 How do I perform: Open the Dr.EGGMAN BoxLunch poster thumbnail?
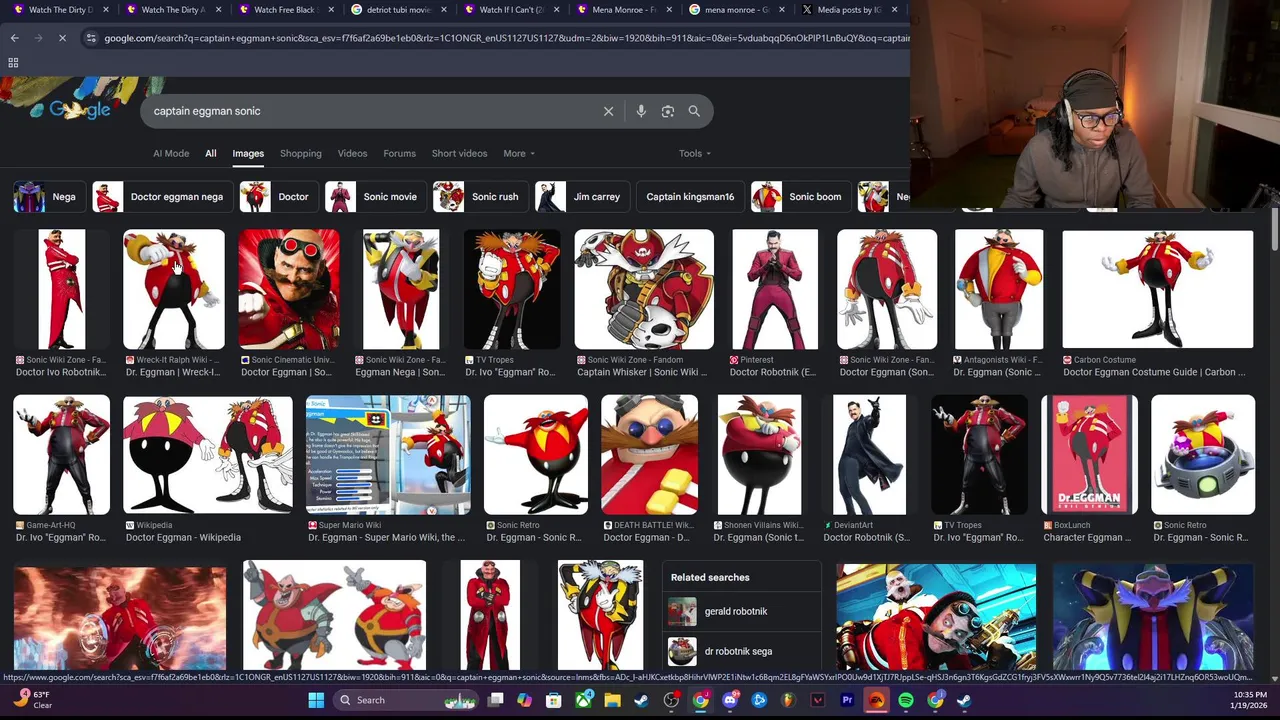point(1089,455)
